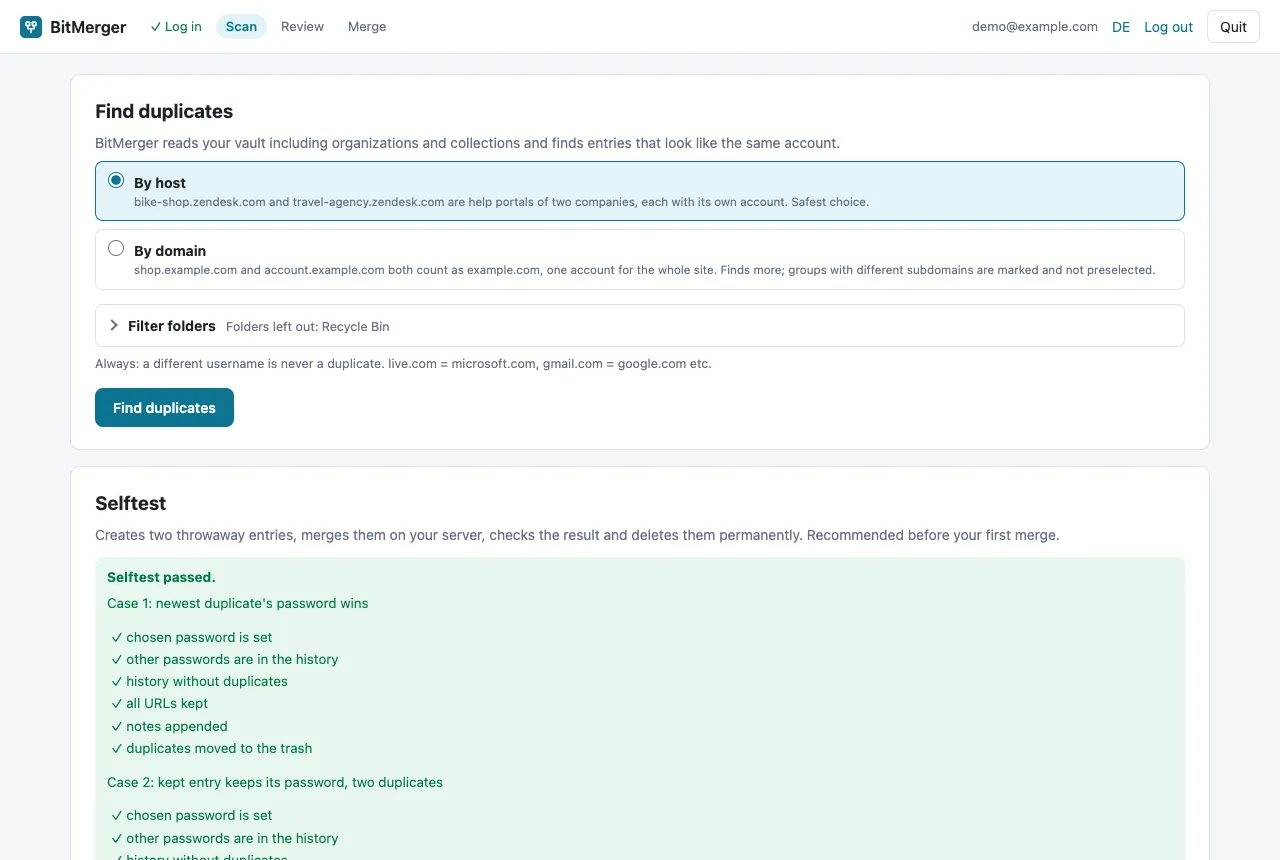Viewport: 1280px width, 860px height.
Task: Click 'Folders left out: Recycle Bin' text
Action: [x=308, y=326]
